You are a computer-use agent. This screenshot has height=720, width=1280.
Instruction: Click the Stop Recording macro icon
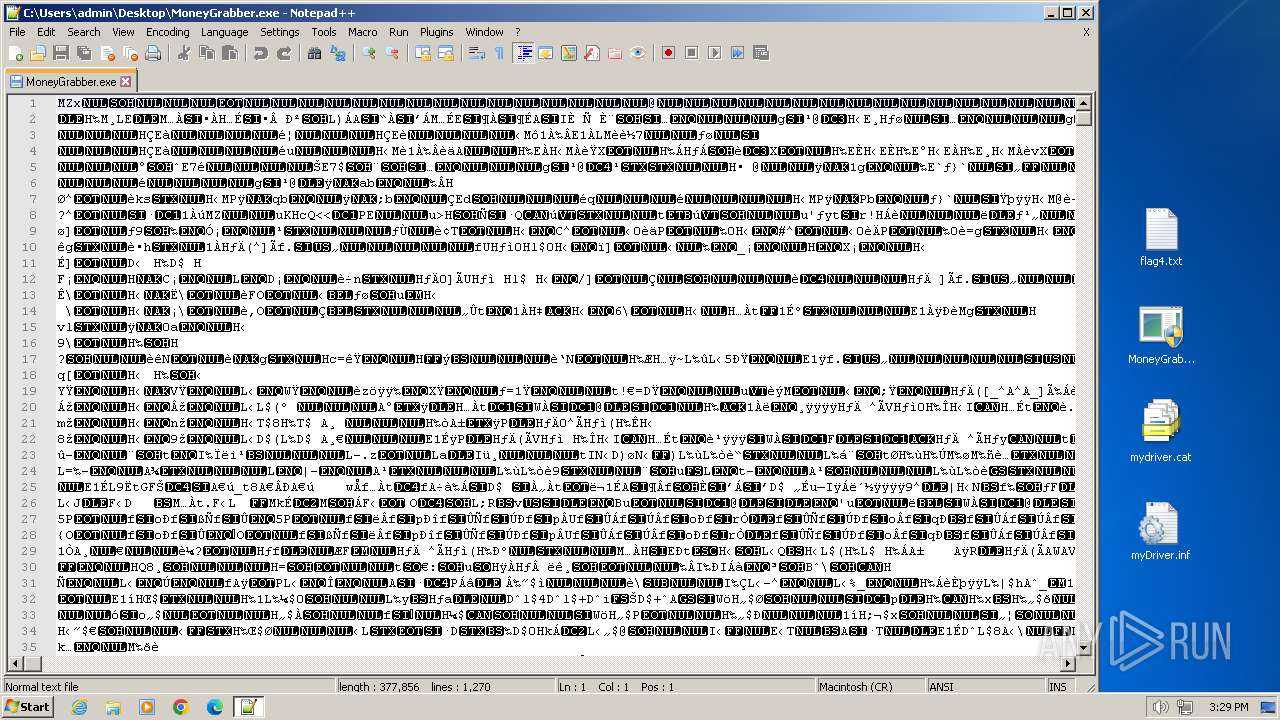point(691,53)
